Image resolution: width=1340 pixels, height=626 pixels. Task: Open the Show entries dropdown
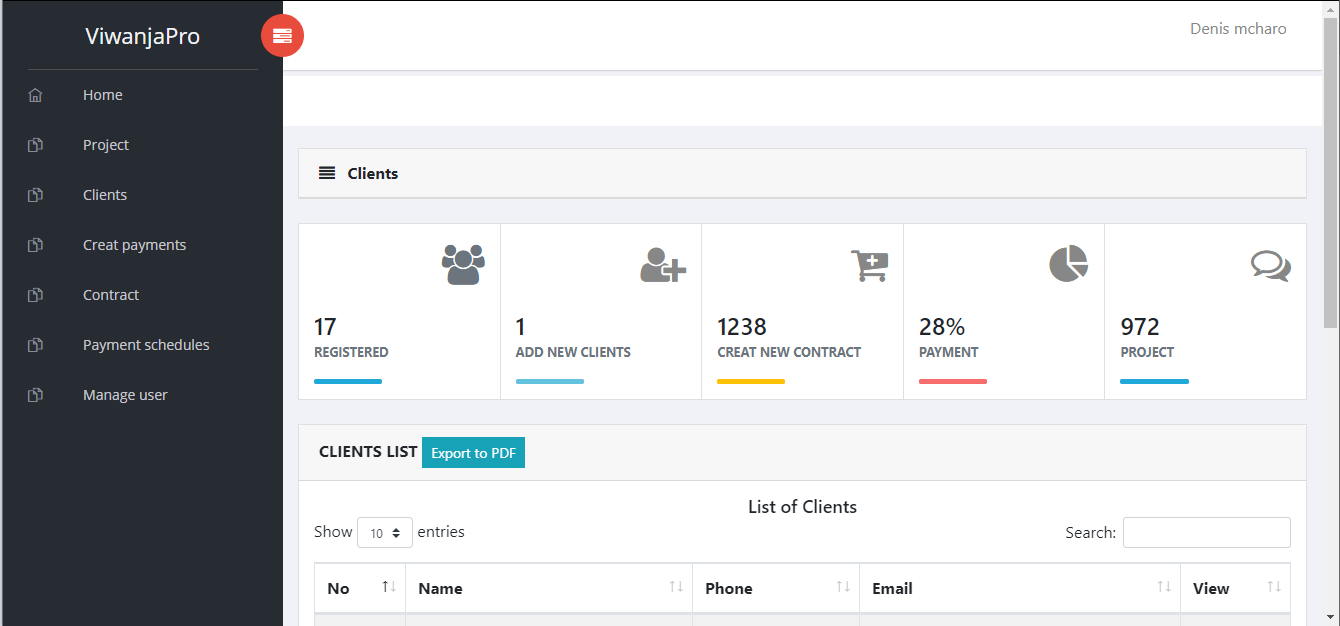click(385, 533)
